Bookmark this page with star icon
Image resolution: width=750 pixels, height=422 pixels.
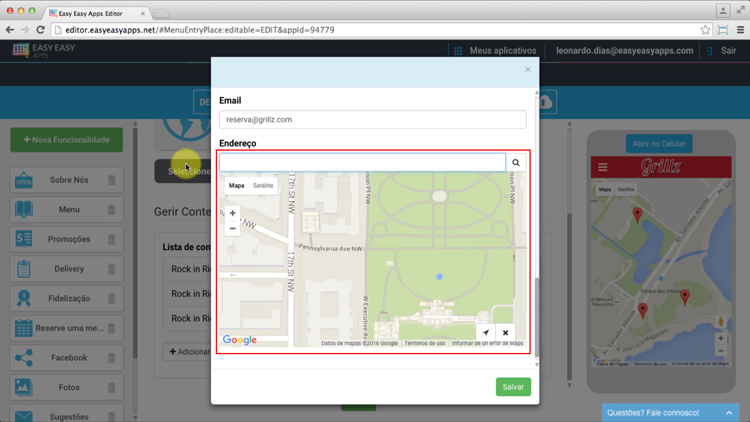pyautogui.click(x=705, y=30)
